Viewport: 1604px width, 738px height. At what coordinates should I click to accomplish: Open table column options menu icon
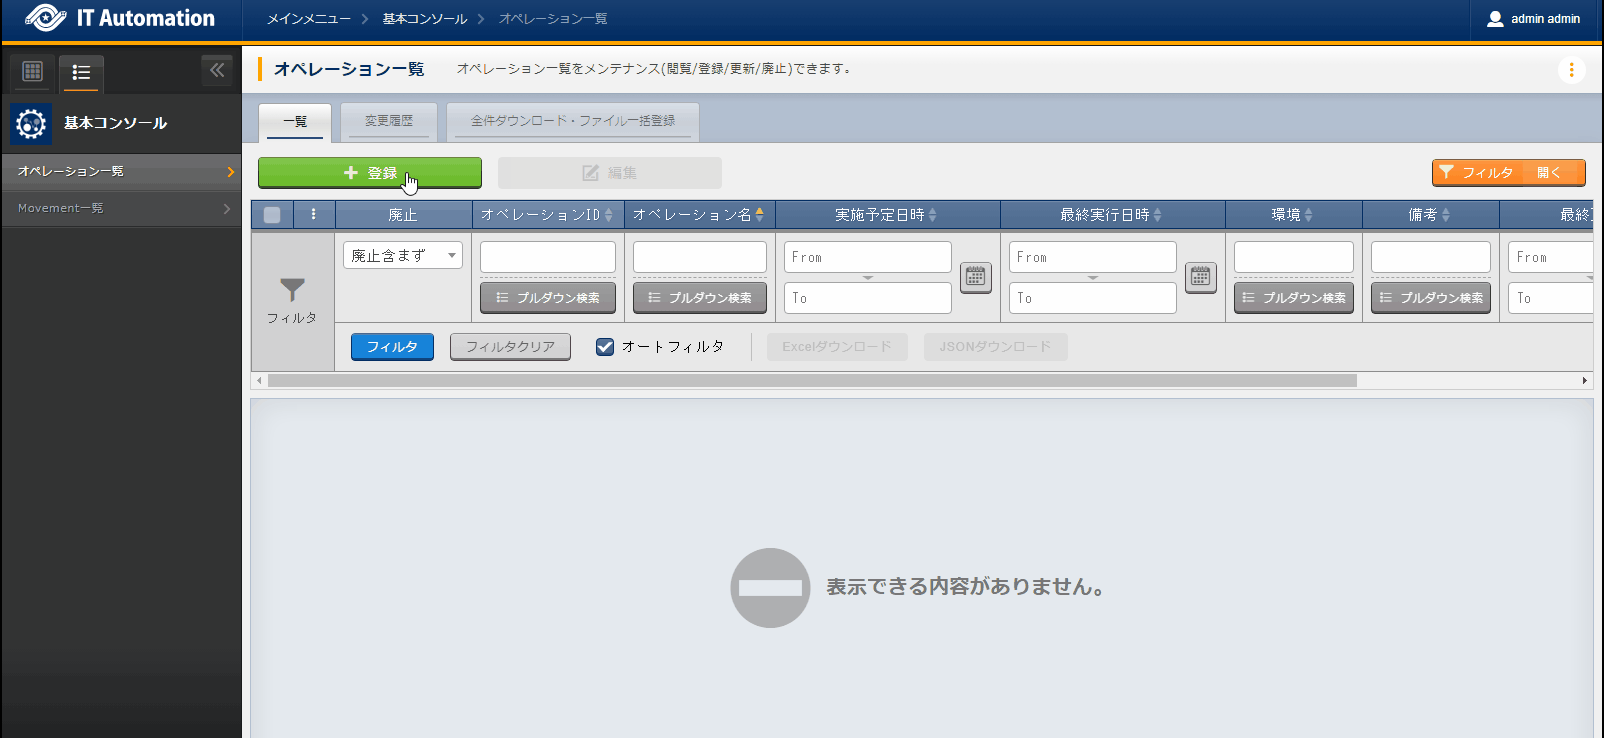pos(313,214)
